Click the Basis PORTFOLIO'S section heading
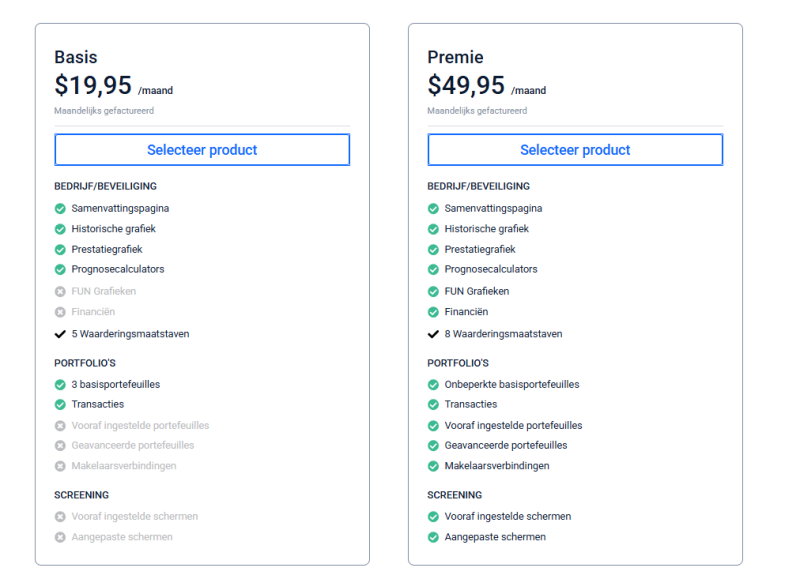This screenshot has height=579, width=800. click(x=85, y=363)
